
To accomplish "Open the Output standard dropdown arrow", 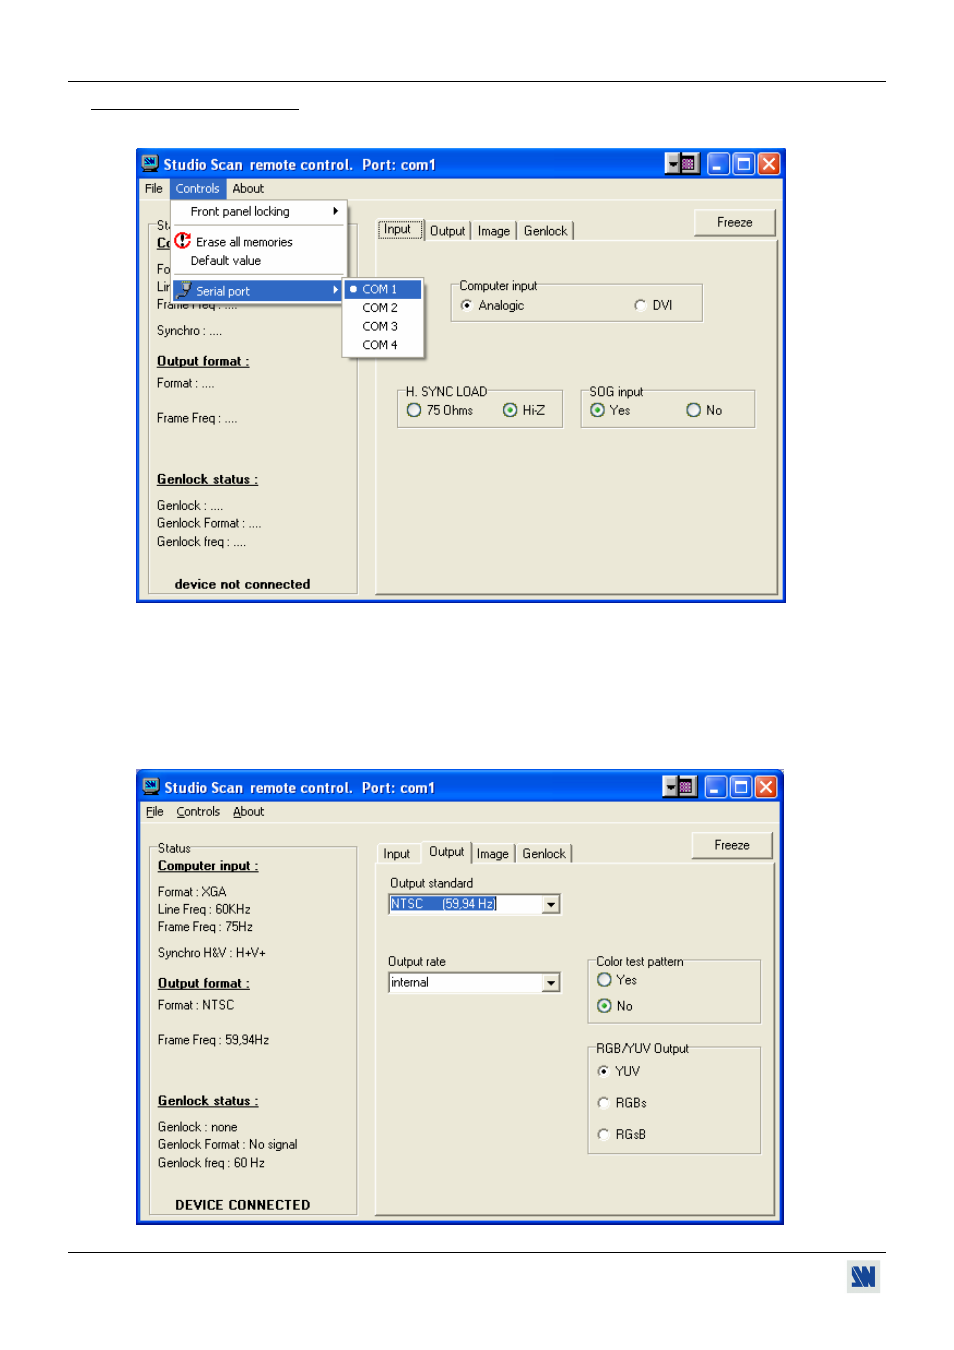I will click(551, 904).
